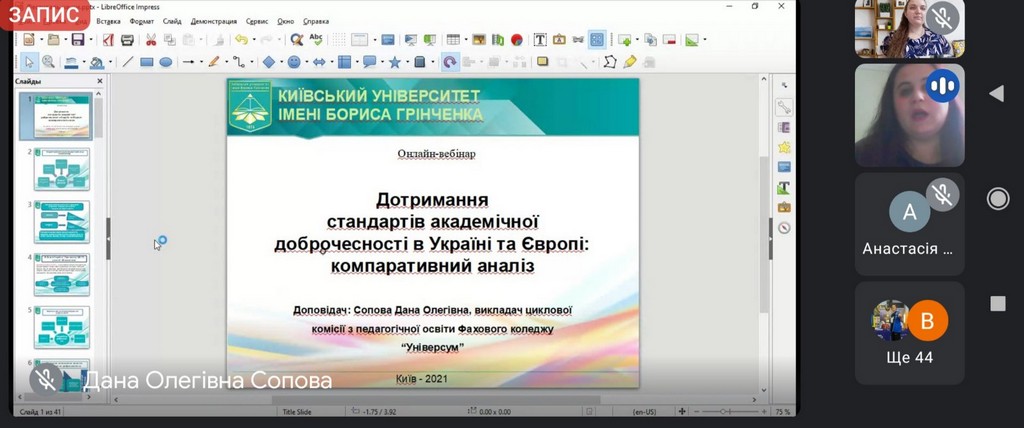Click the Print icon

(127, 40)
